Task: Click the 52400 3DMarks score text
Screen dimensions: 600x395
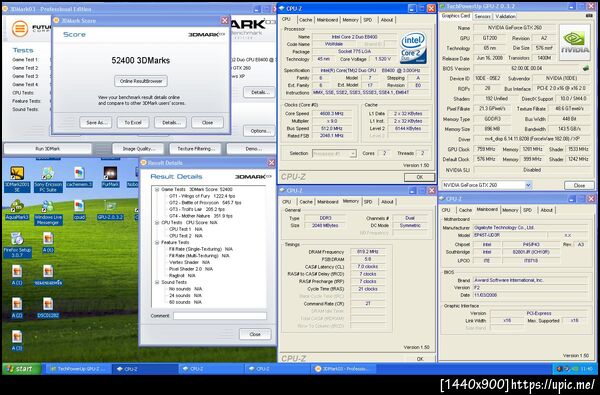Action: (x=141, y=60)
